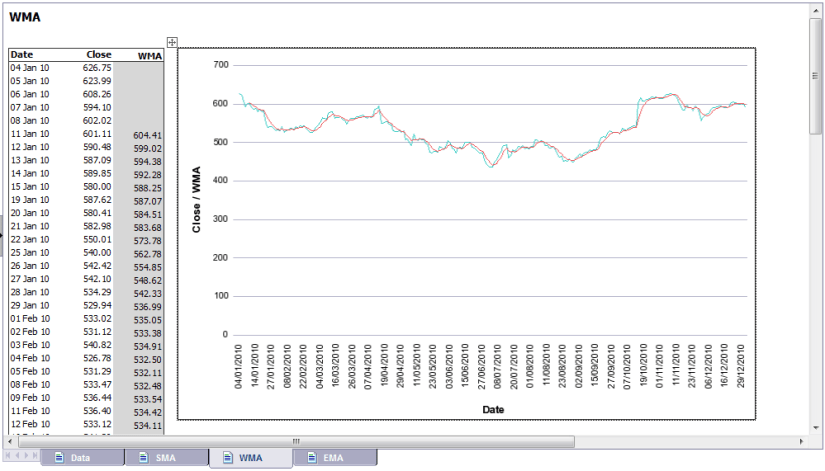Click the EMA tab sheet icon
The height and width of the screenshot is (471, 825).
(x=312, y=458)
